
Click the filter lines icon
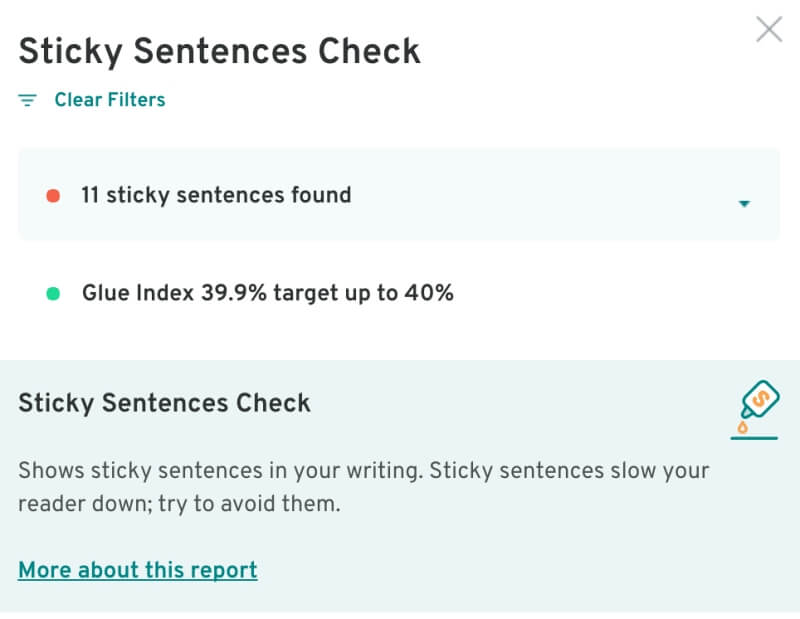pyautogui.click(x=28, y=100)
